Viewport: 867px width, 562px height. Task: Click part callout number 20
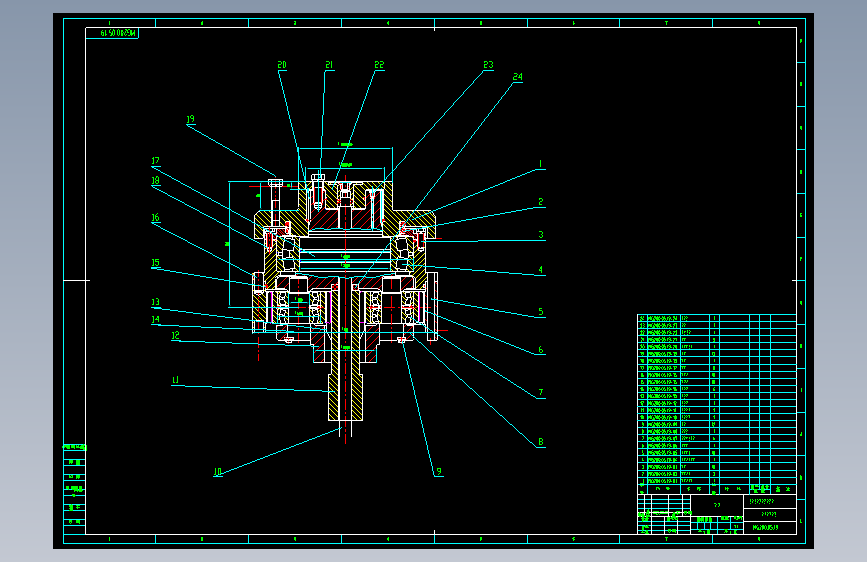coord(282,65)
